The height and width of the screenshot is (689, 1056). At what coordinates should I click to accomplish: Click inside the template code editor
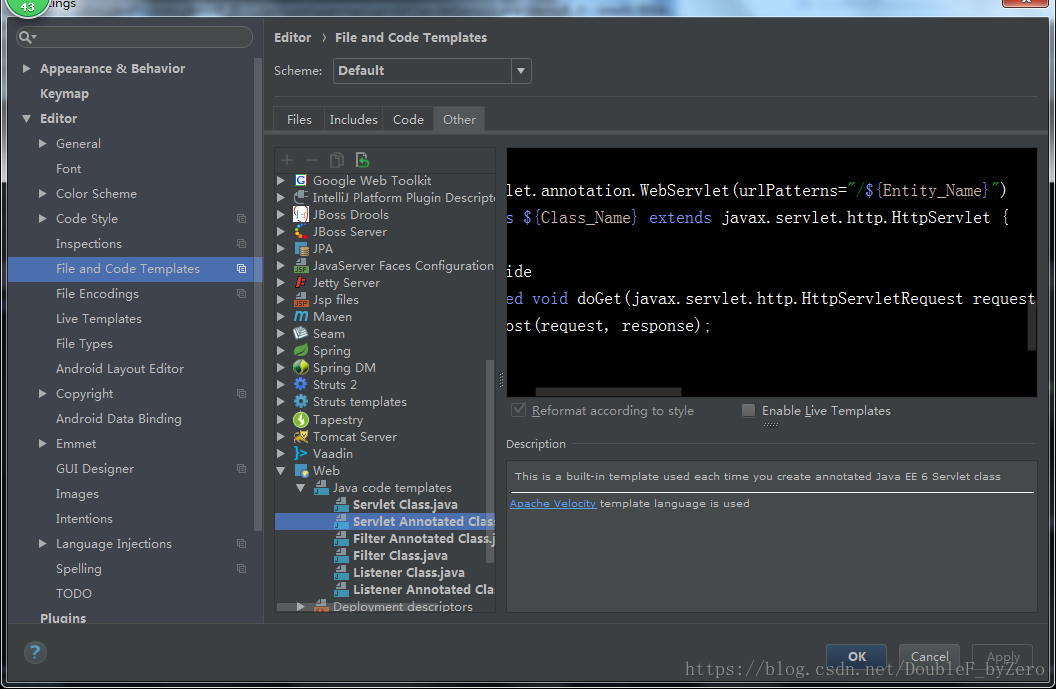point(771,271)
